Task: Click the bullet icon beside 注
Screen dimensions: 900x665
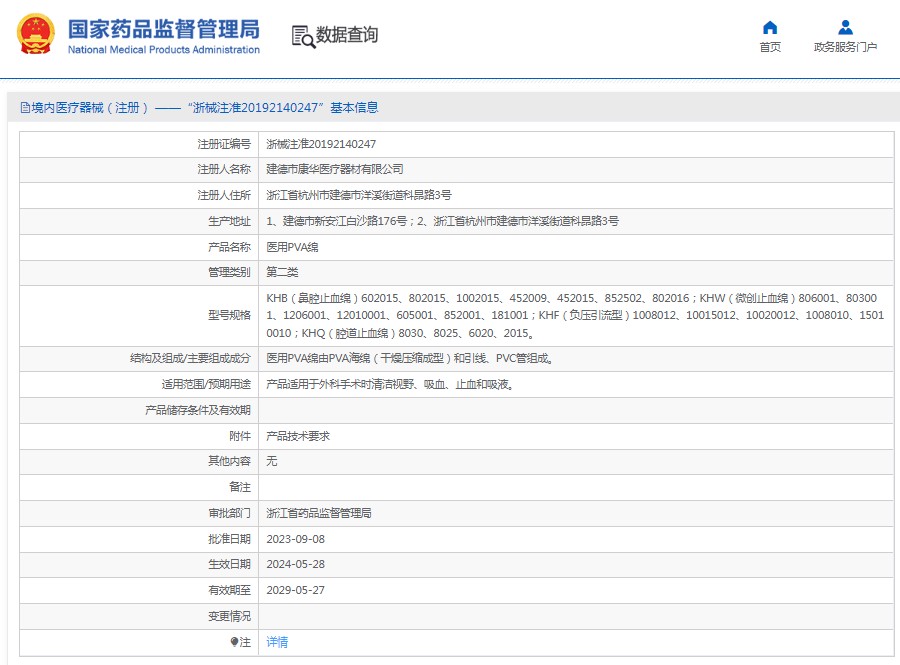Action: (234, 641)
